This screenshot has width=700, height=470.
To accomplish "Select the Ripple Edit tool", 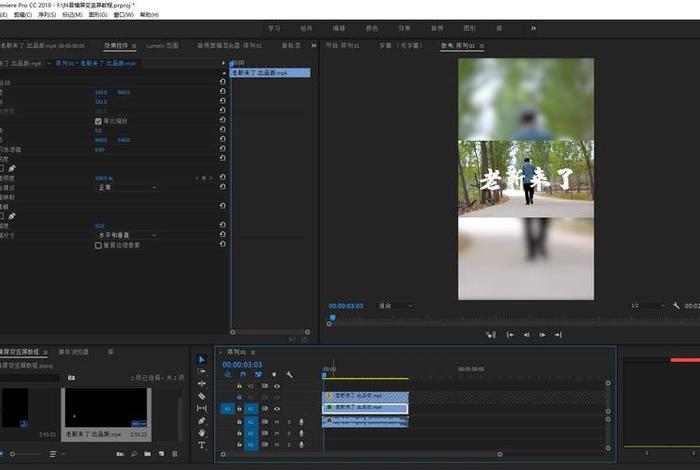I will pos(201,383).
